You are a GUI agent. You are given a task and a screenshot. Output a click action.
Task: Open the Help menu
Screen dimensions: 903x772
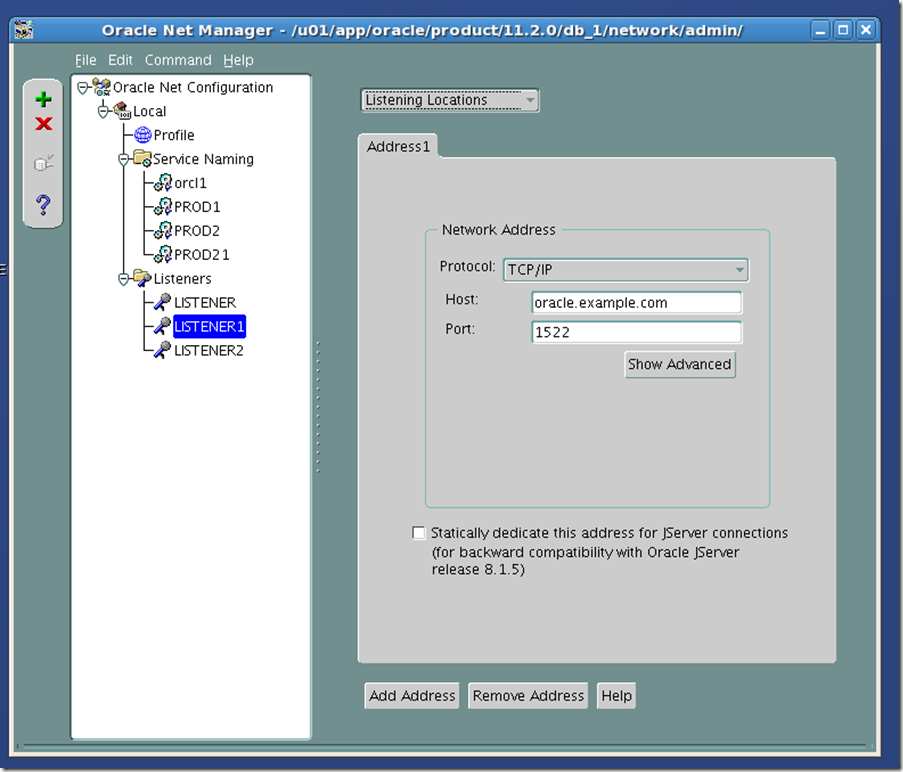tap(238, 60)
